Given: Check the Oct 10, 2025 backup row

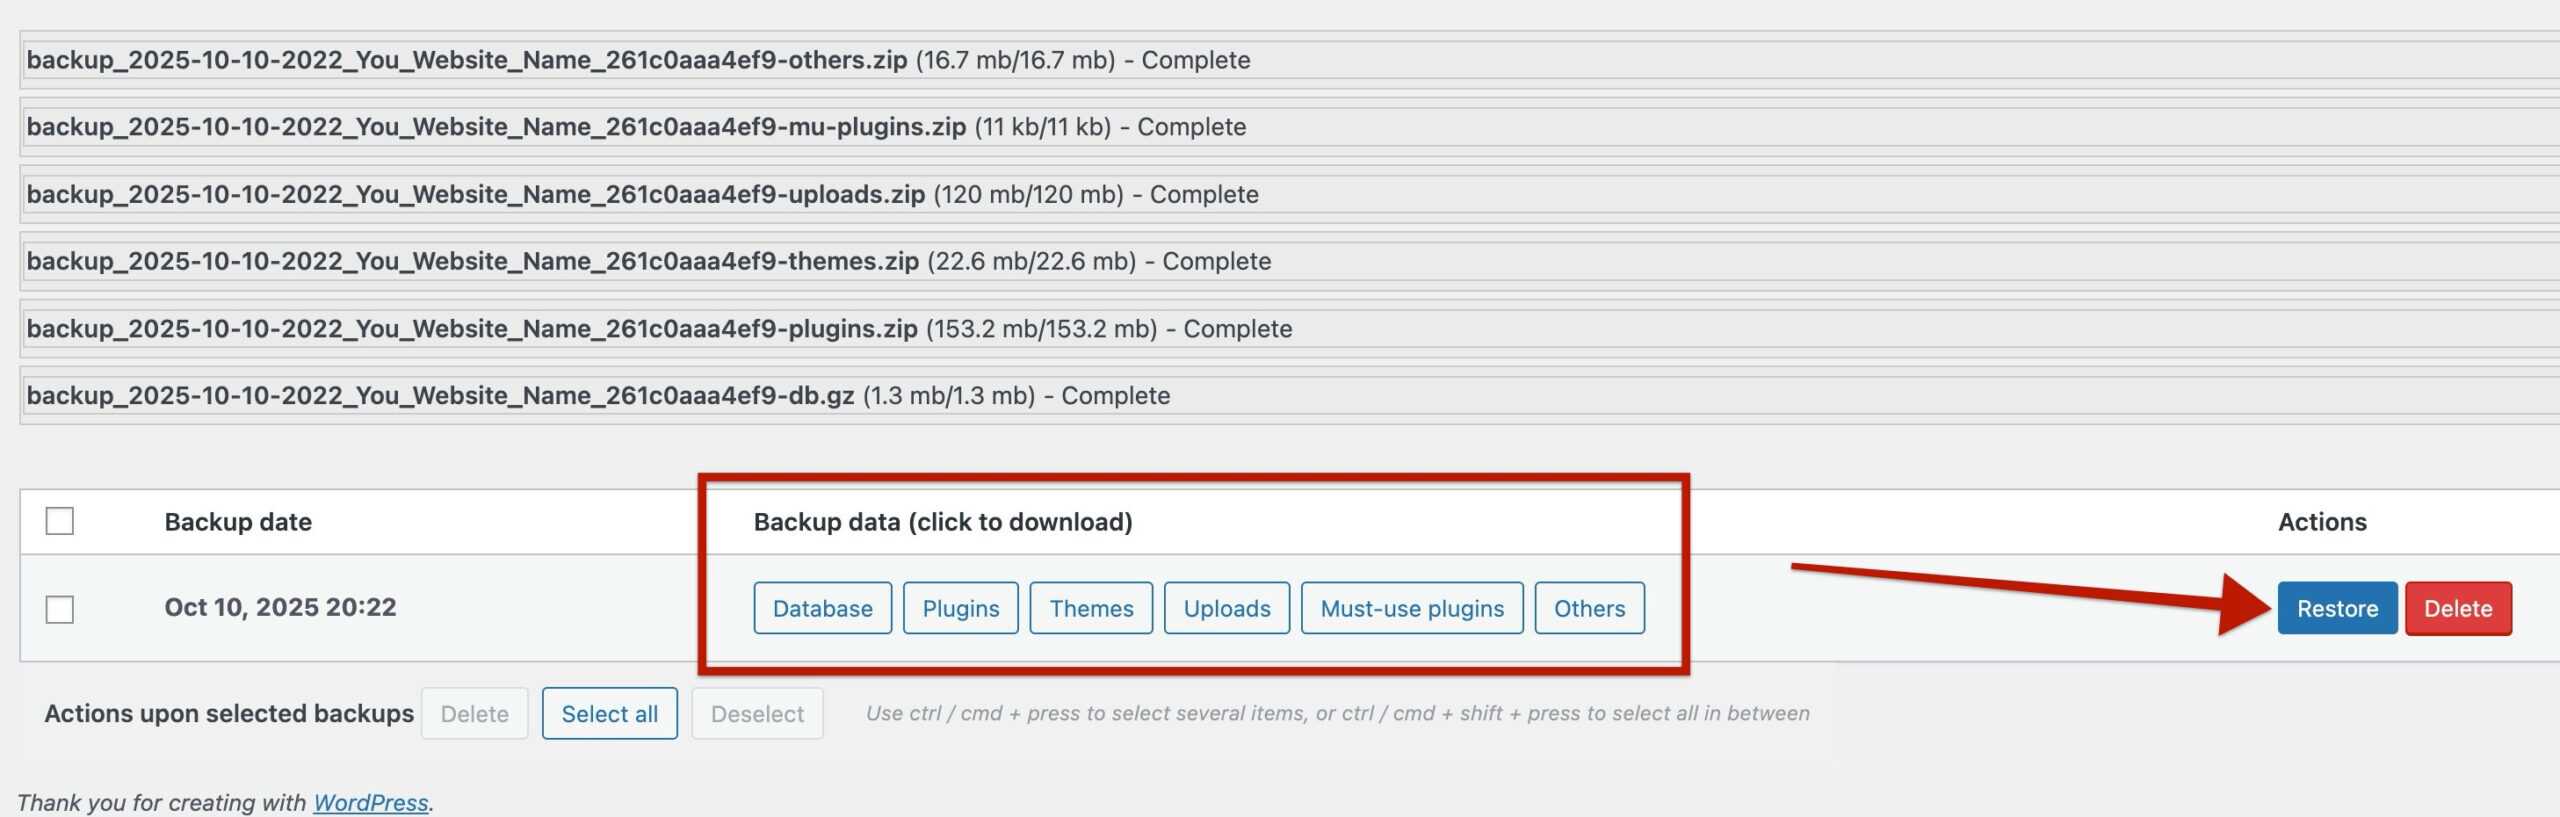Looking at the screenshot, I should click(60, 609).
